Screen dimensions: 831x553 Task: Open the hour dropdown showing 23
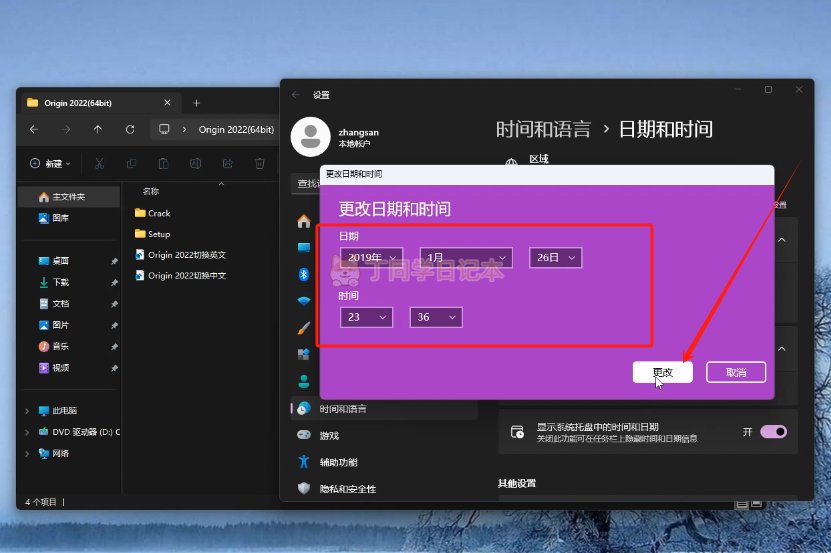(366, 317)
